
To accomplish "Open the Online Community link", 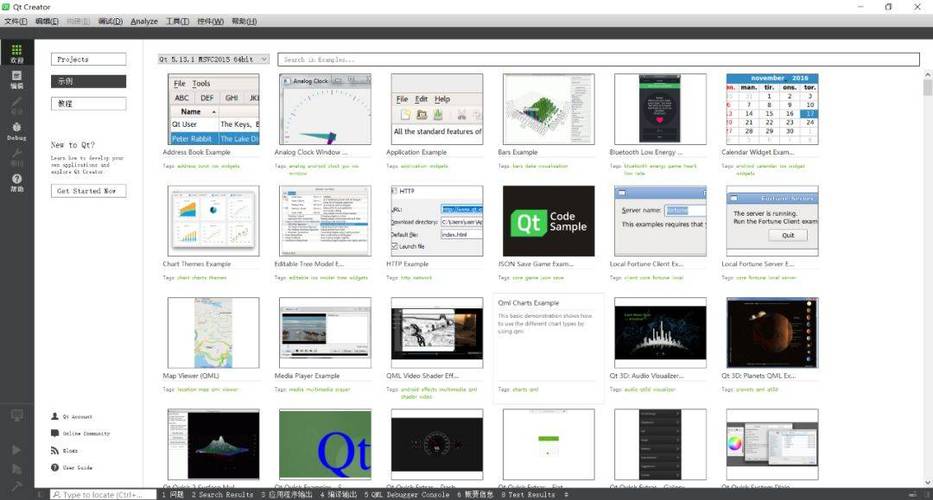I will tap(81, 433).
